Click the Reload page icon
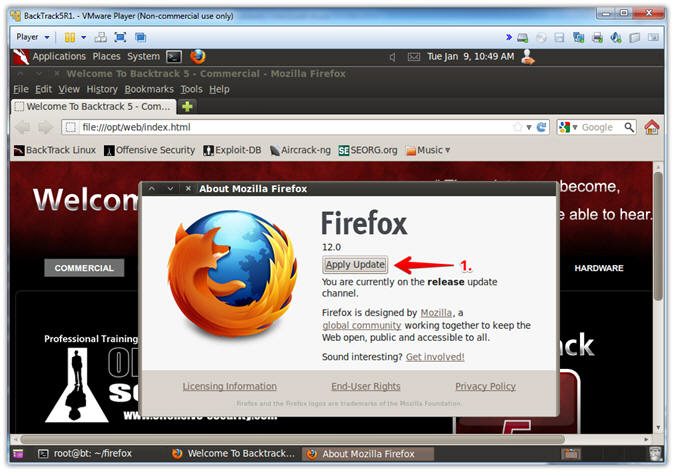Image resolution: width=674 pixels, height=472 pixels. coord(541,127)
